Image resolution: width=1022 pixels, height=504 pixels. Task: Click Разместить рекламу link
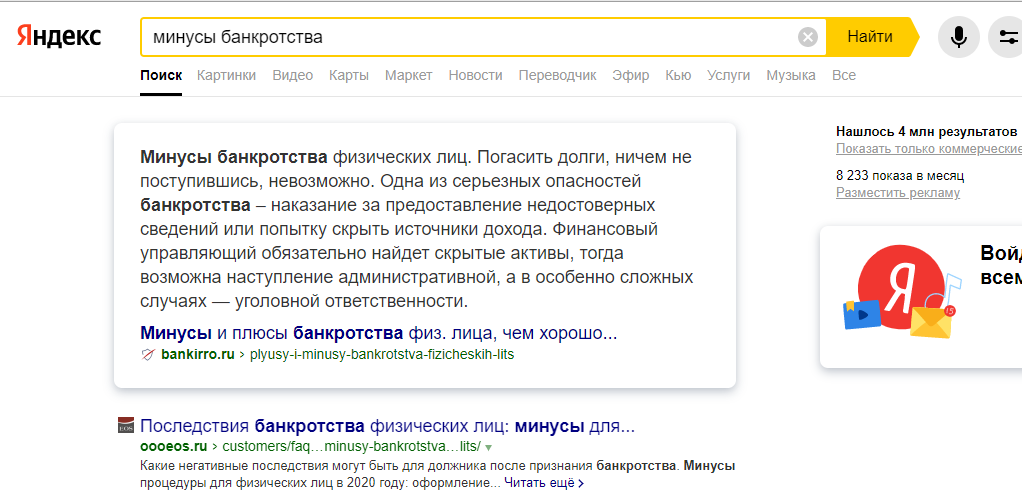coord(898,193)
